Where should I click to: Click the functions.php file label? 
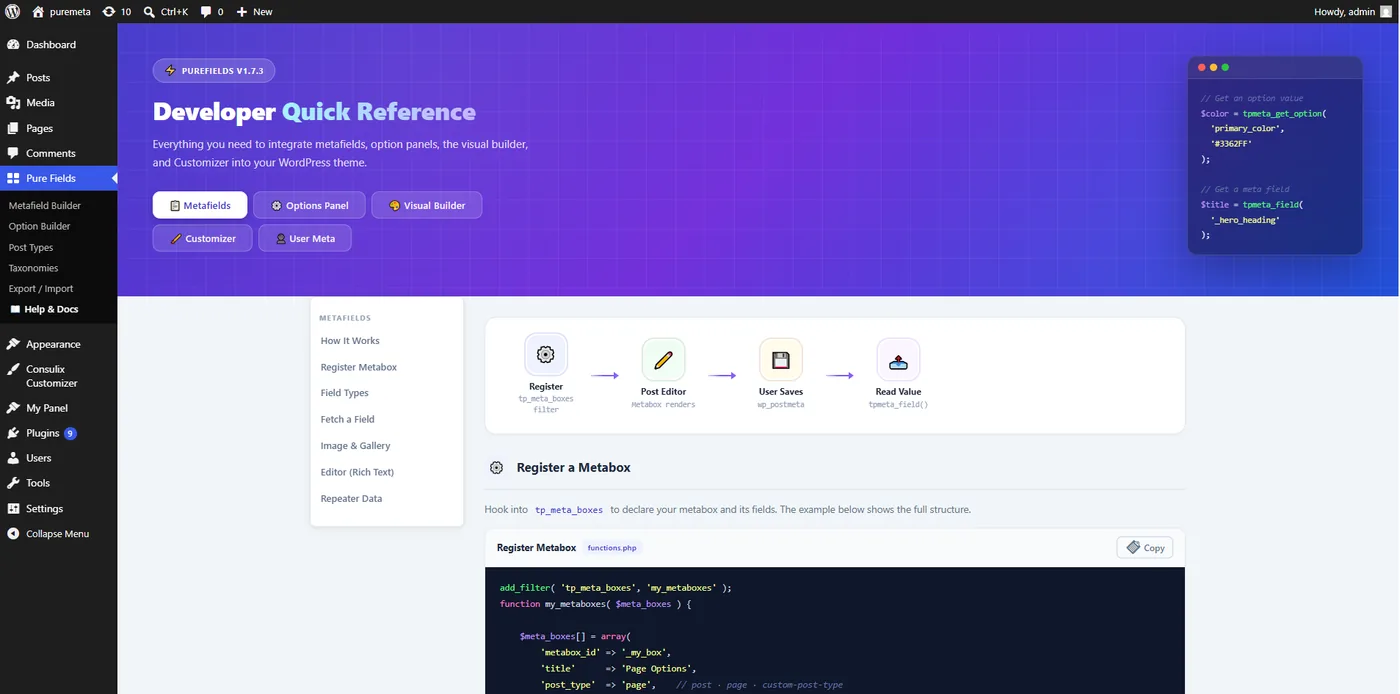(612, 548)
